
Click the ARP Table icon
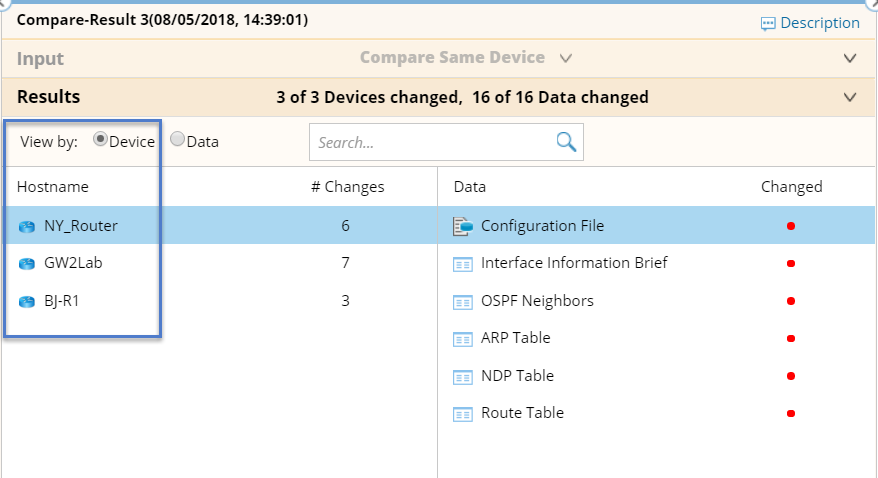(462, 339)
